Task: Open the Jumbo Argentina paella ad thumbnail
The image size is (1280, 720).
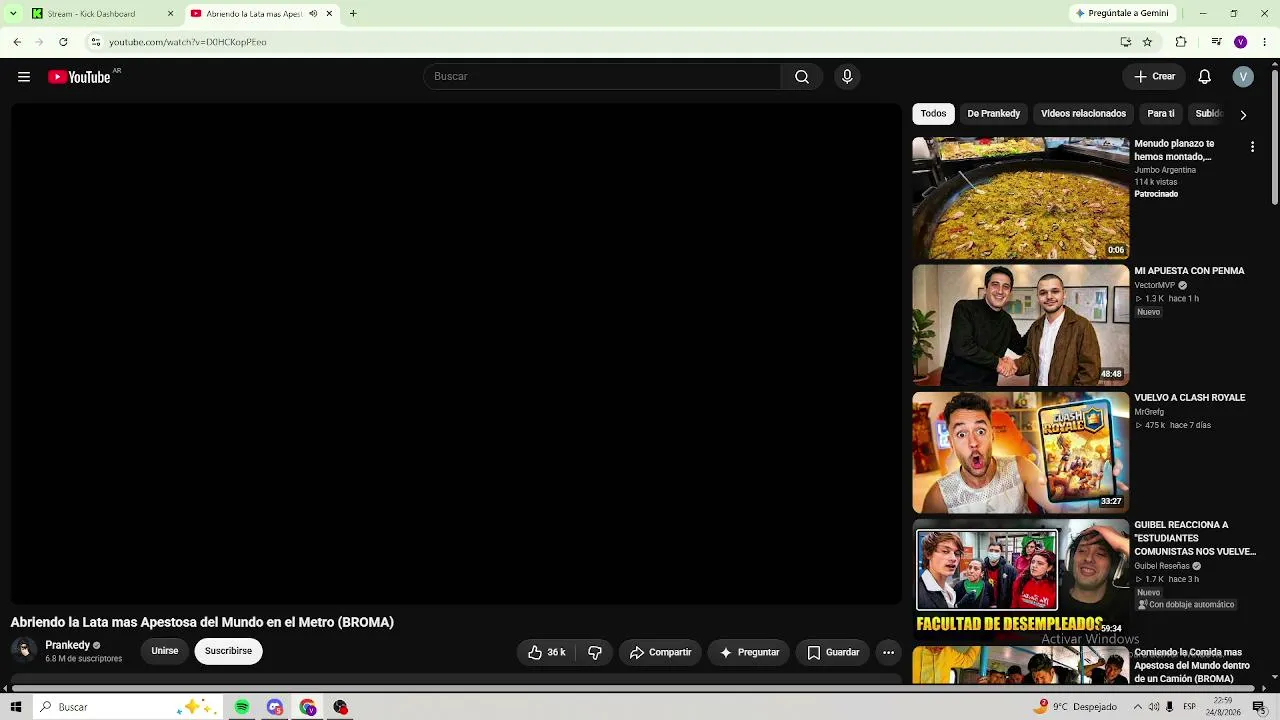Action: [x=1020, y=198]
